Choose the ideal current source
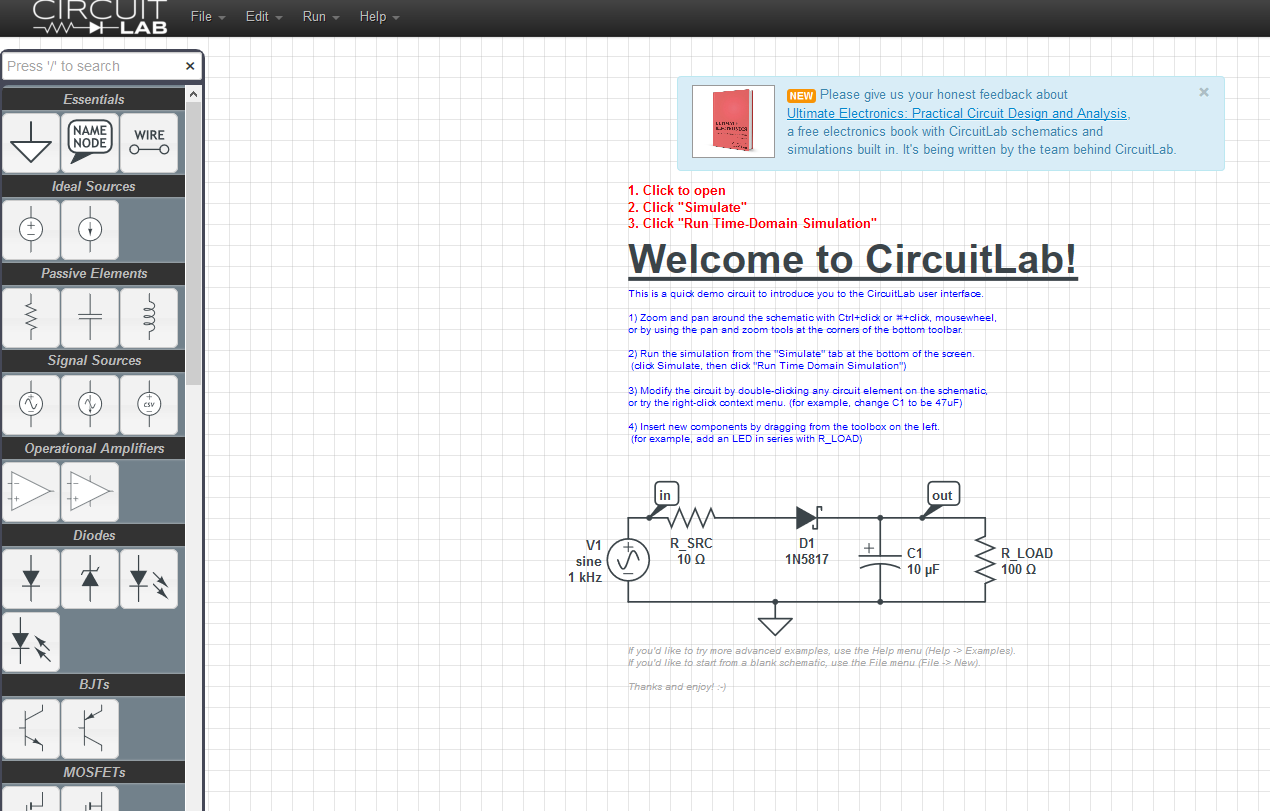Viewport: 1270px width, 811px height. (x=90, y=229)
